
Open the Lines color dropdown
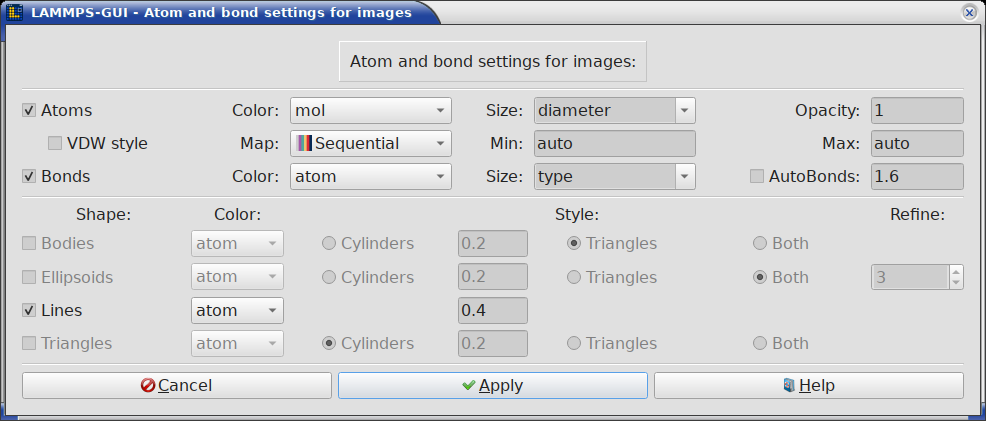(237, 311)
